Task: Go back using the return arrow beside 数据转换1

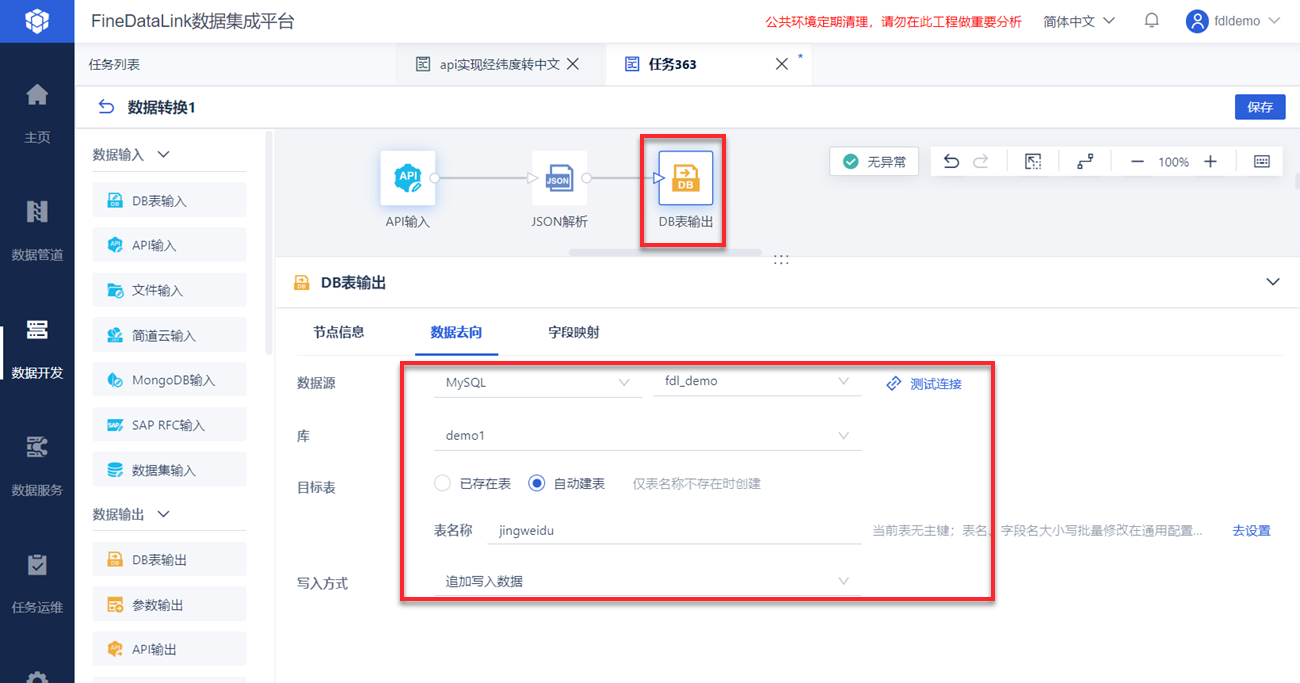Action: pyautogui.click(x=106, y=107)
